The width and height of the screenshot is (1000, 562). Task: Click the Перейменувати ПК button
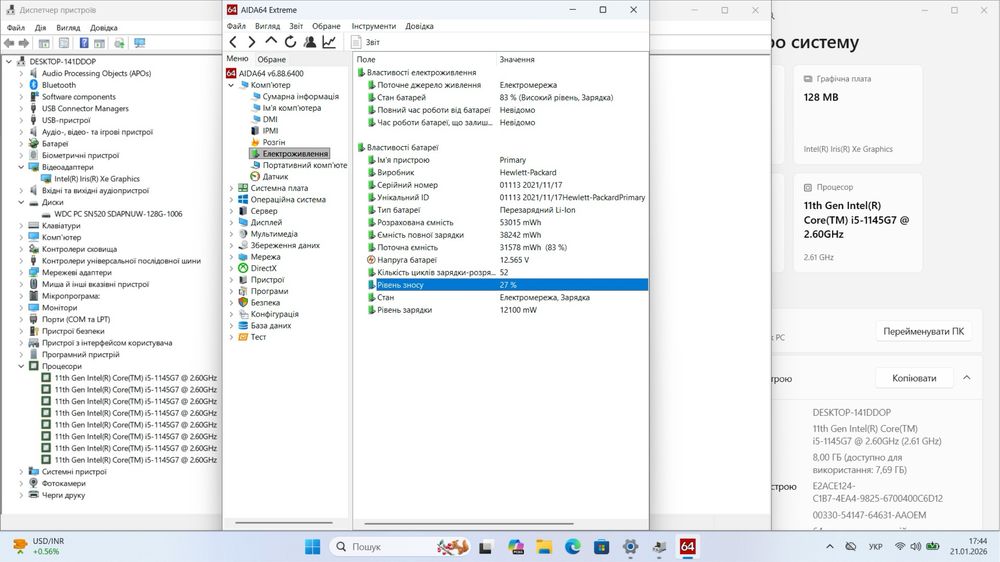[x=923, y=331]
